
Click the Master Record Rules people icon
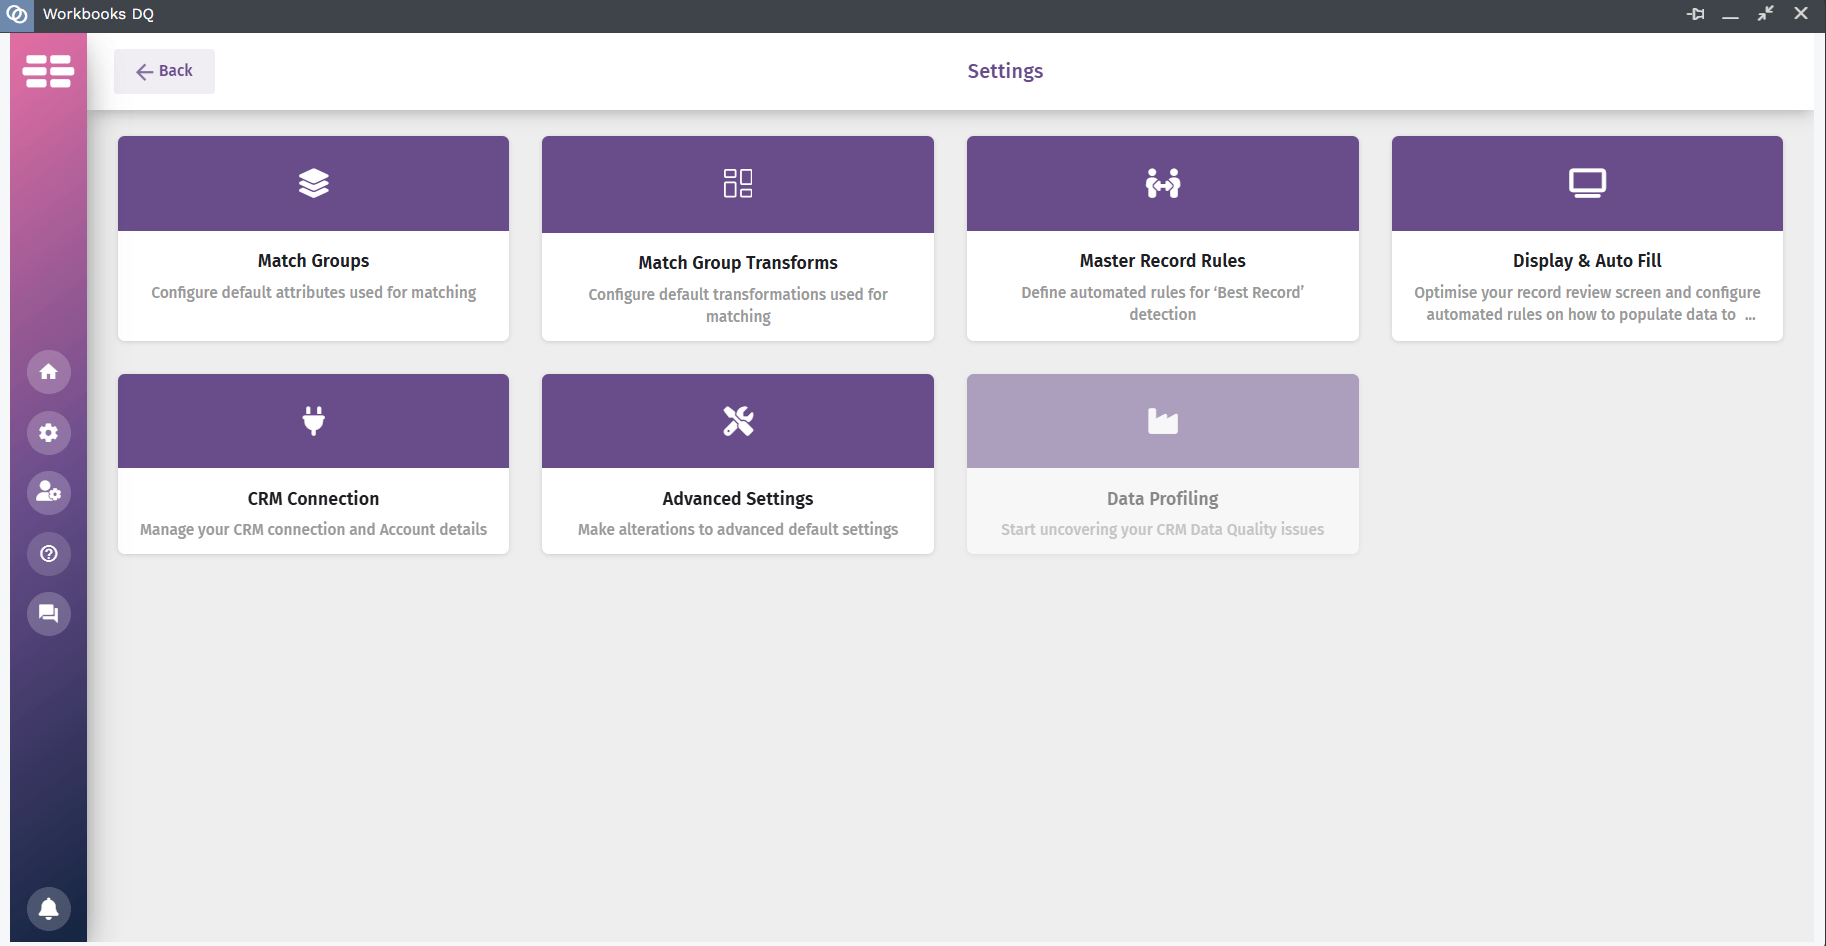coord(1162,183)
